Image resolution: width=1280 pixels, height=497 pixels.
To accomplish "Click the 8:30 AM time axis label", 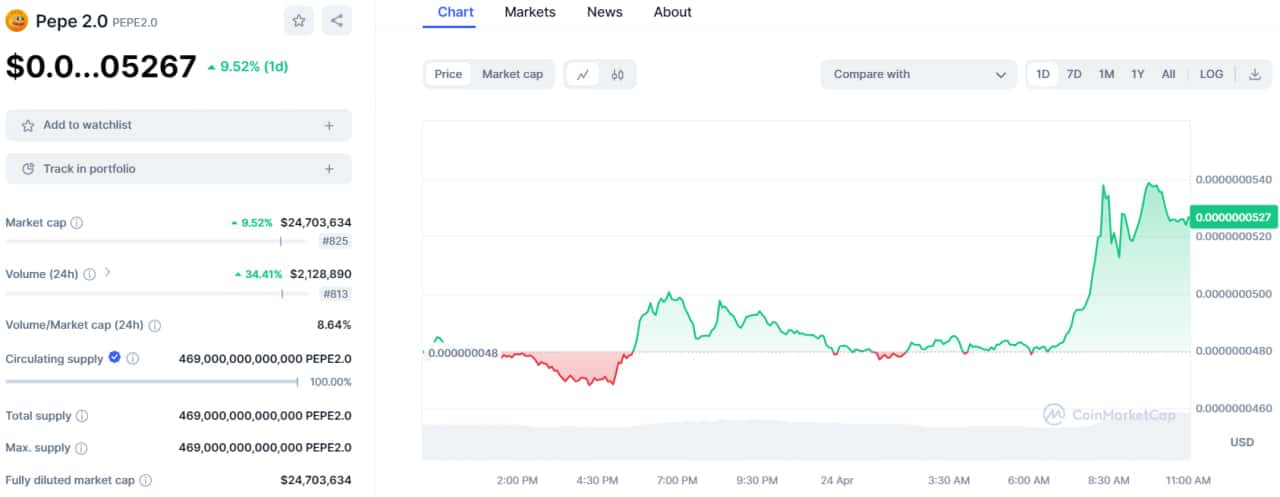I will point(1109,480).
